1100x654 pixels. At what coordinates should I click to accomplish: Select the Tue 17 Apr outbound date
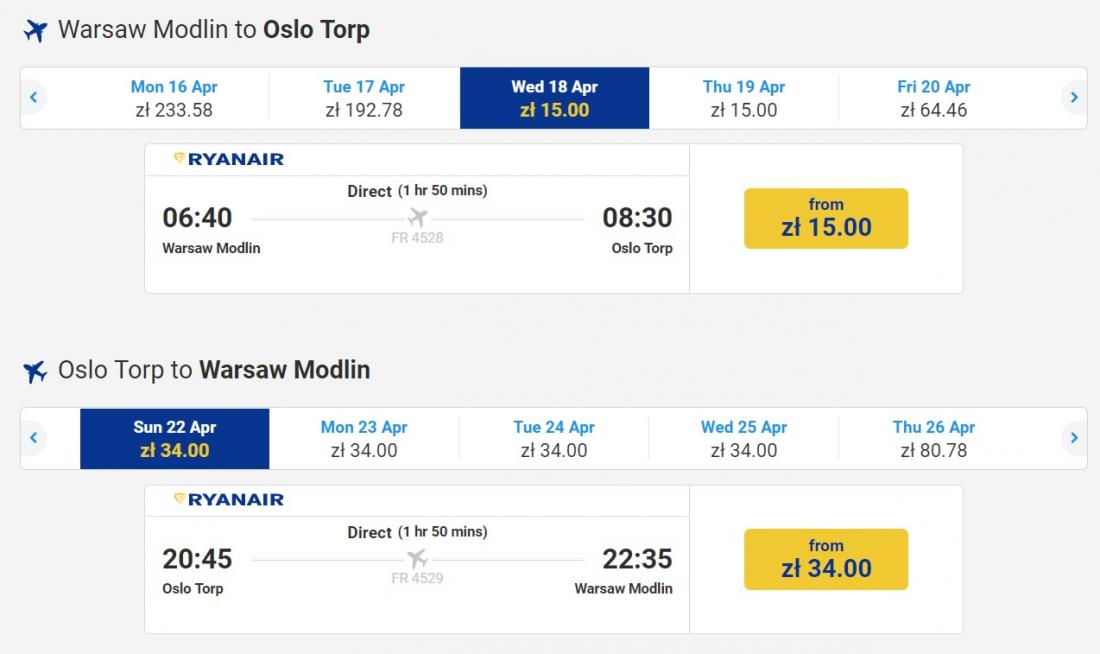(x=364, y=98)
